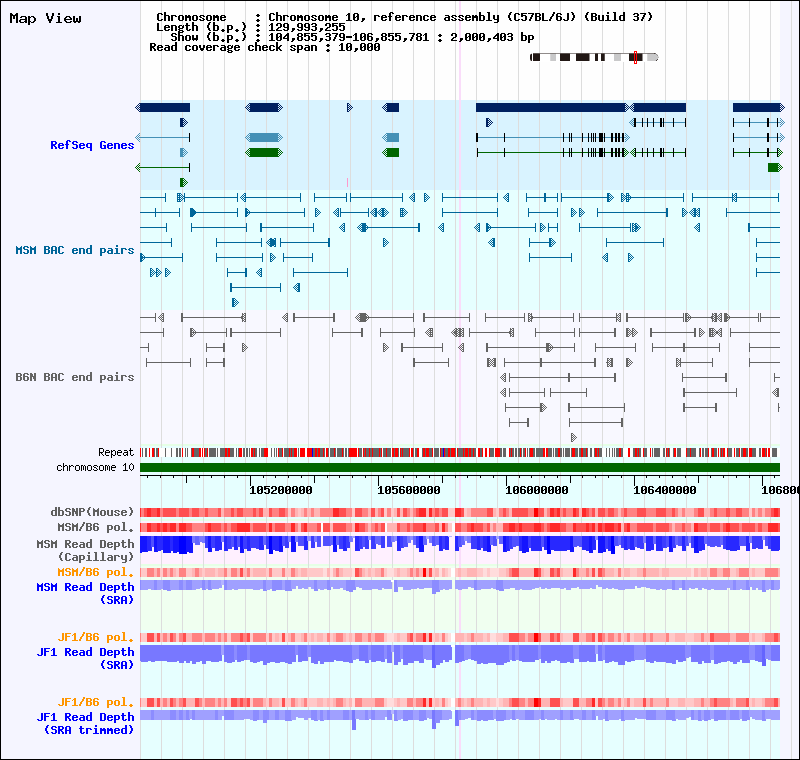Screen dimensions: 800x760
Task: Open the dbSNP(Mouse) track label
Action: click(x=92, y=512)
